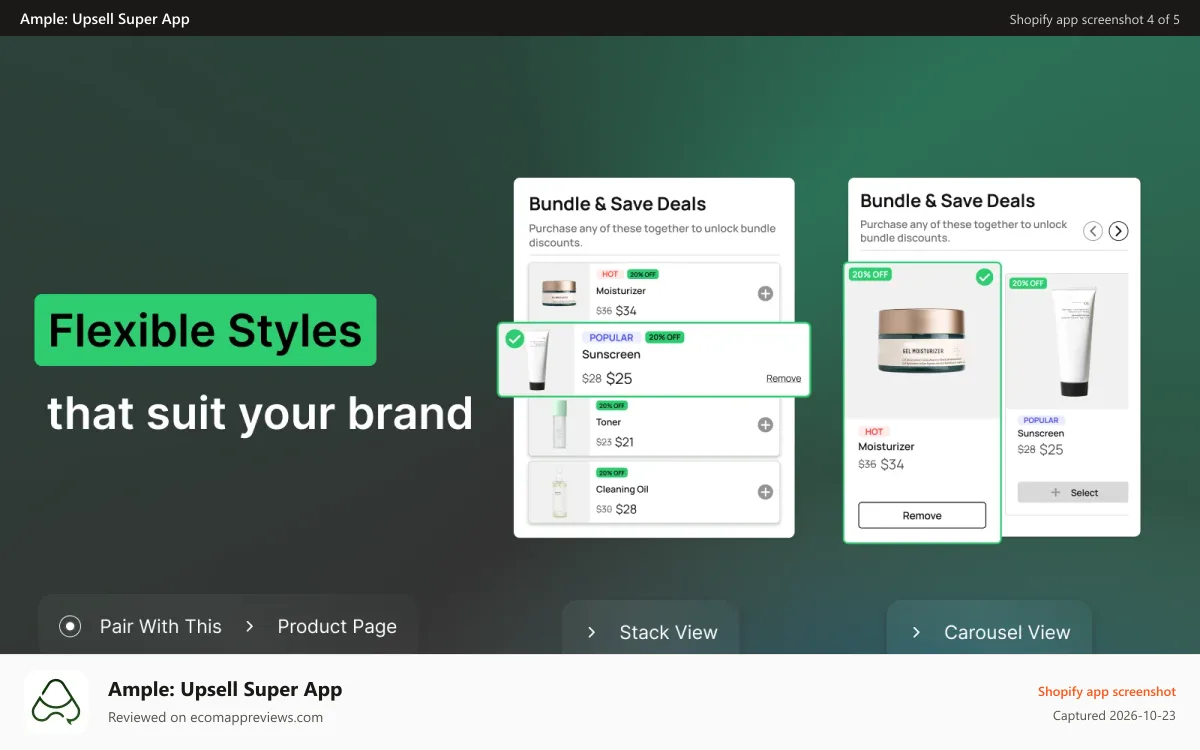Click the 20% OFF badge on the carousel Moisturizer card
Viewport: 1200px width, 750px height.
(x=870, y=274)
